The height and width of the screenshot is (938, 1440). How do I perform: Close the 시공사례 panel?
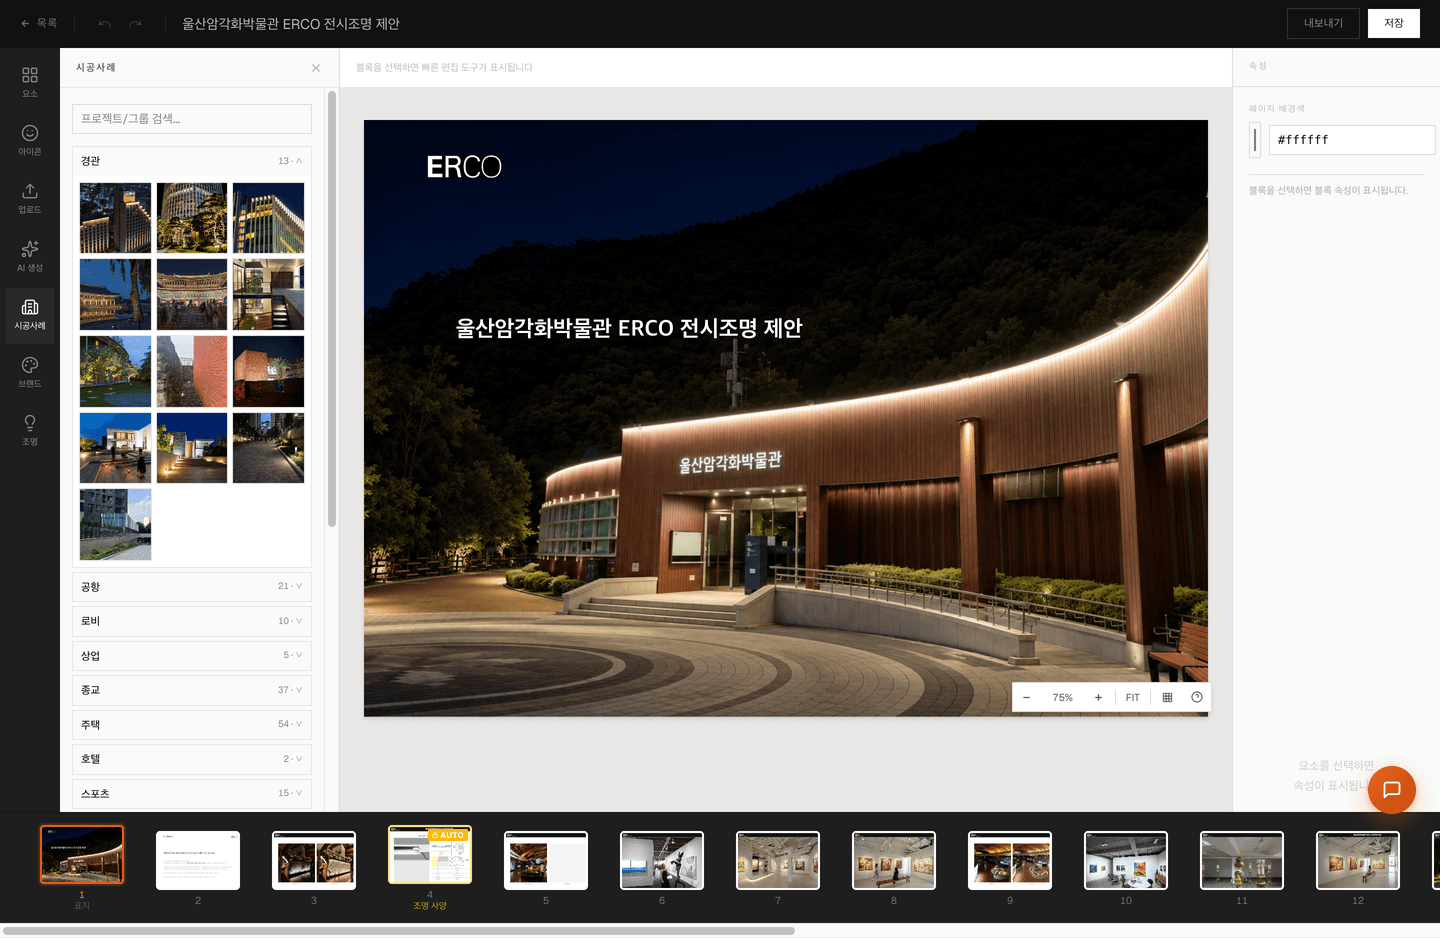pyautogui.click(x=316, y=68)
